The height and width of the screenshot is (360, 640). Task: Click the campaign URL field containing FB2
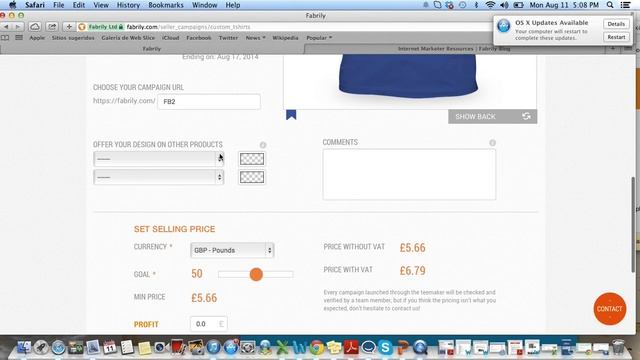point(209,102)
